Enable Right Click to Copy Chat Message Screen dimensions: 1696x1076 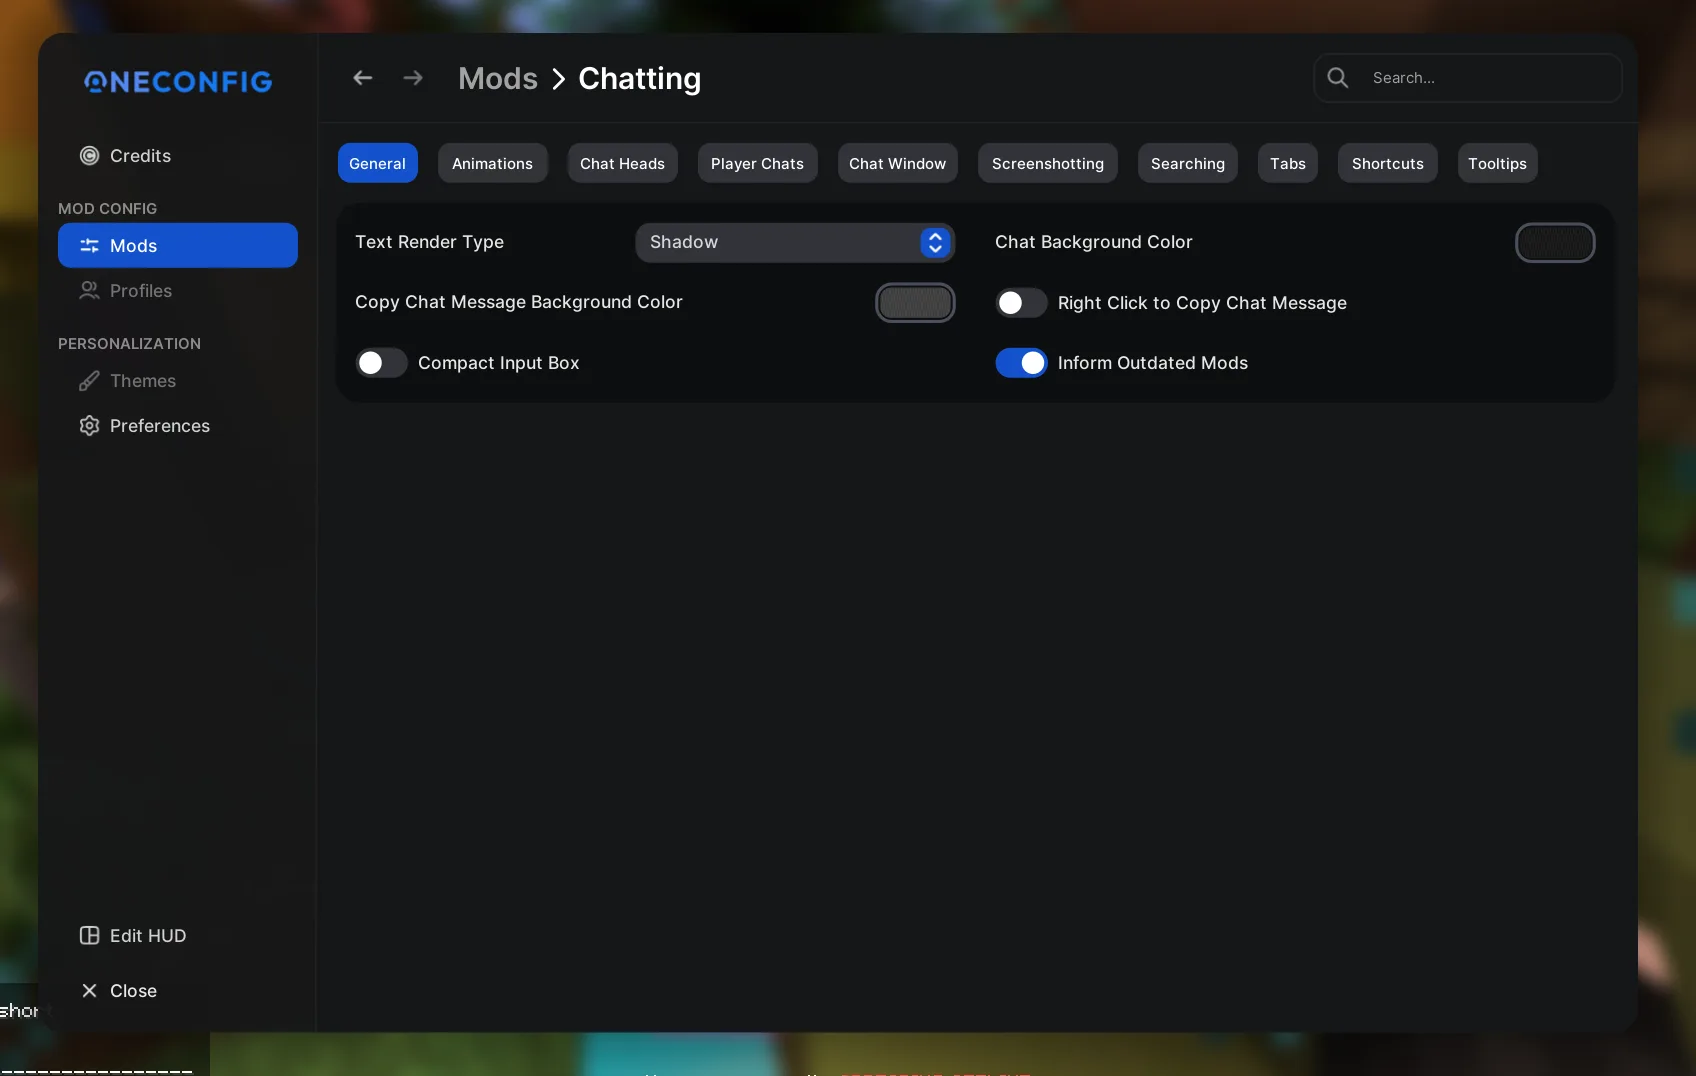(1021, 302)
